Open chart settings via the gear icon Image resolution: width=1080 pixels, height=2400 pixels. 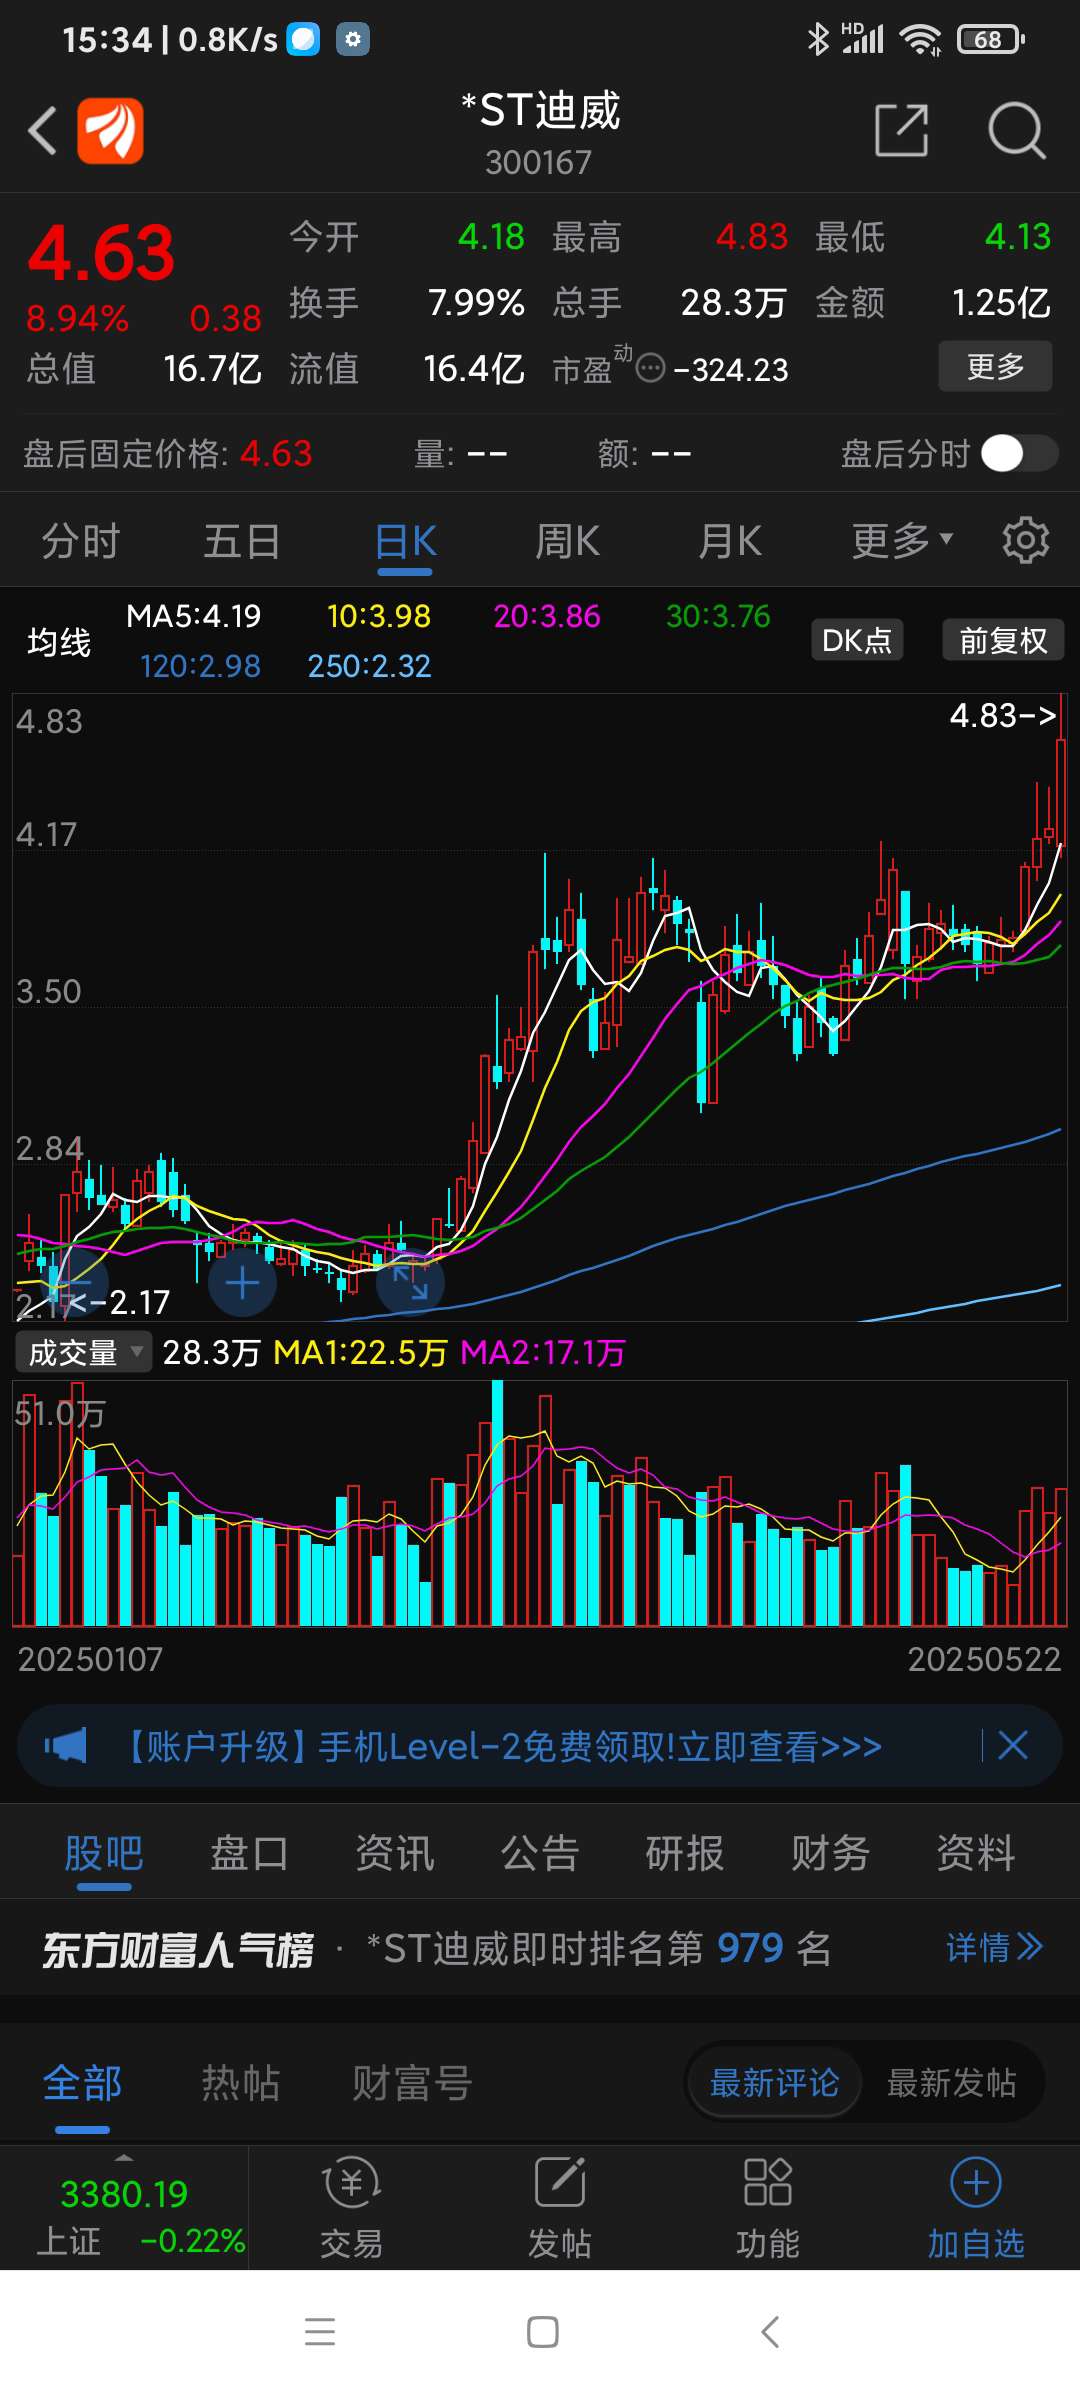click(x=1025, y=541)
